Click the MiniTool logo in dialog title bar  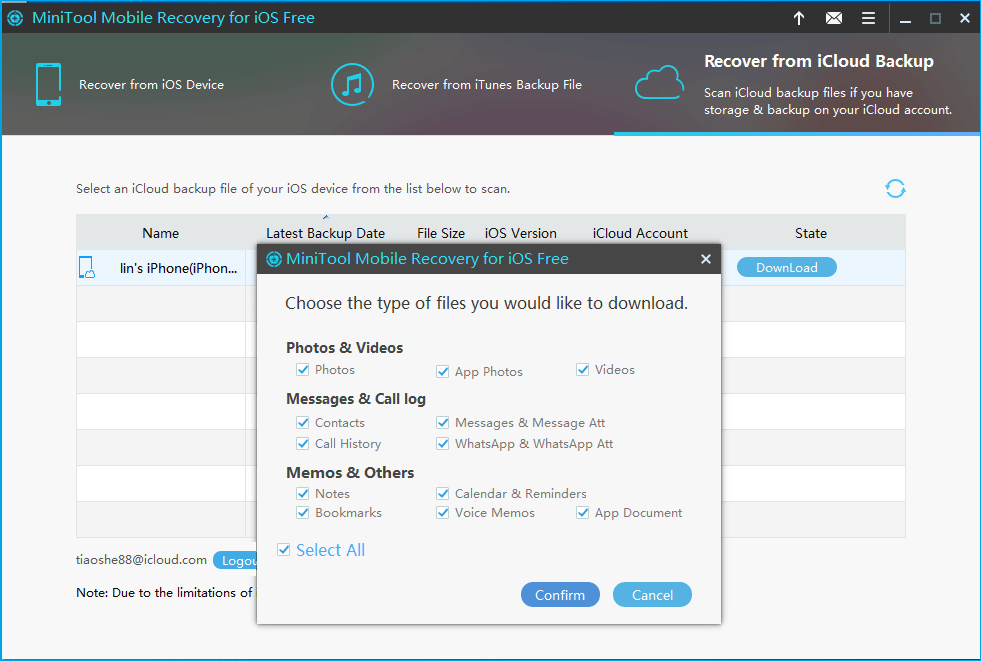click(274, 259)
